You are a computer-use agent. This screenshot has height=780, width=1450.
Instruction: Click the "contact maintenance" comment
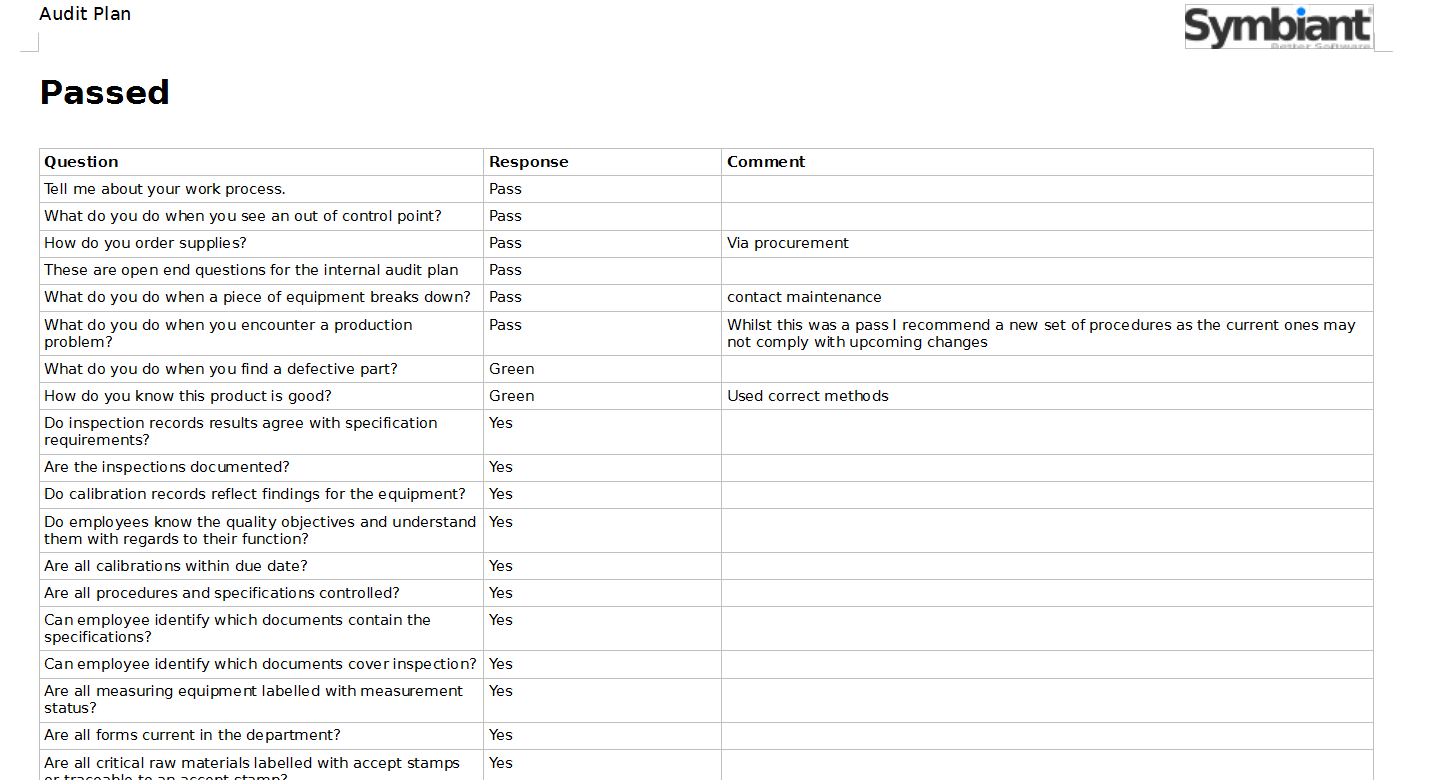(x=804, y=297)
